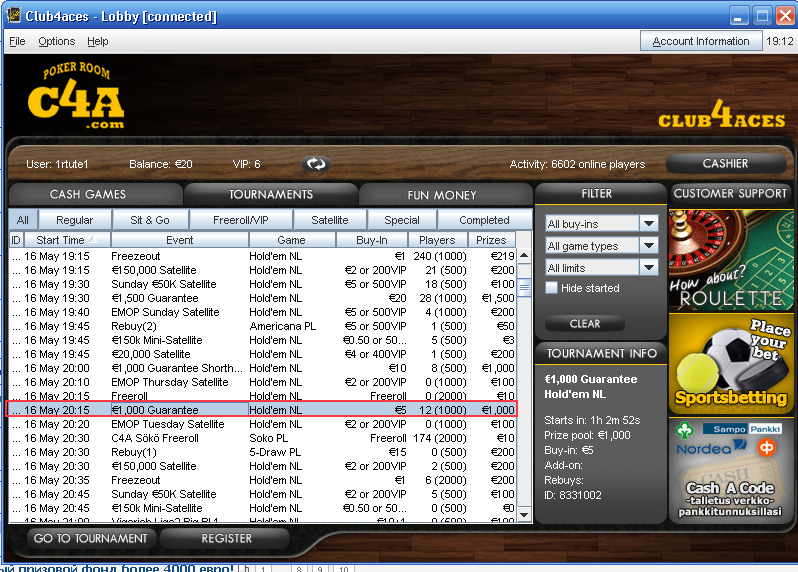
Task: Select the €1,000 Guarantee Shorth... row
Action: click(x=263, y=368)
